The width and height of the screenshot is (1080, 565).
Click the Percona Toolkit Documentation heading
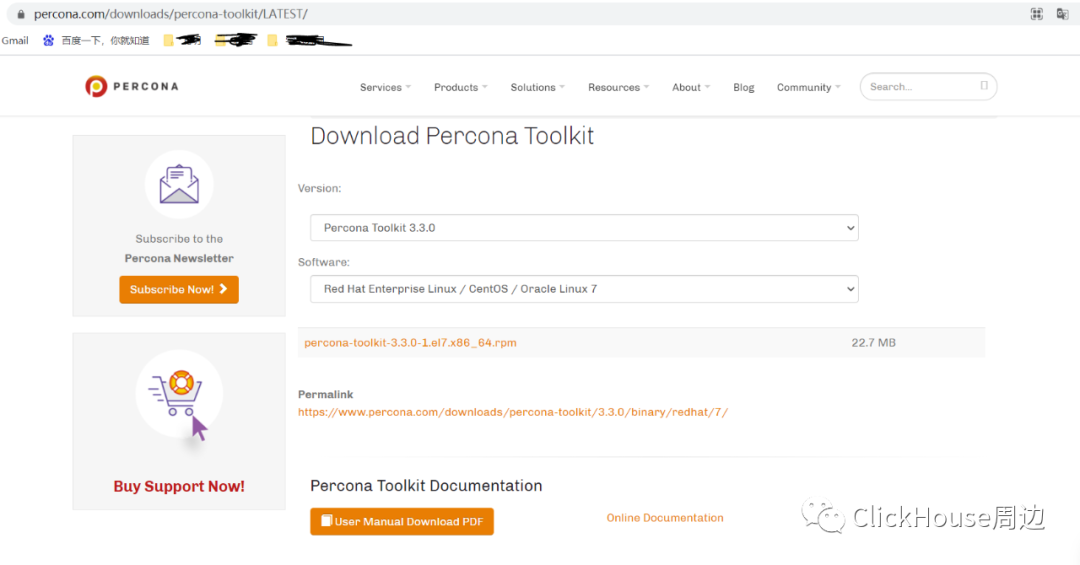pos(426,486)
